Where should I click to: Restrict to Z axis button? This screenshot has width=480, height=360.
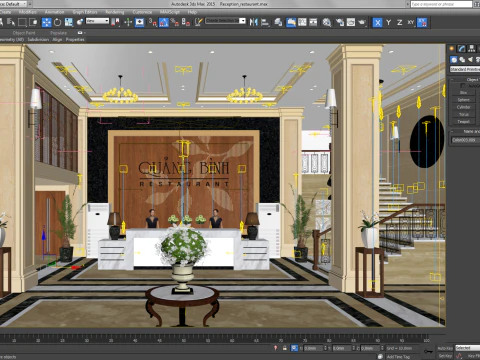click(x=400, y=22)
